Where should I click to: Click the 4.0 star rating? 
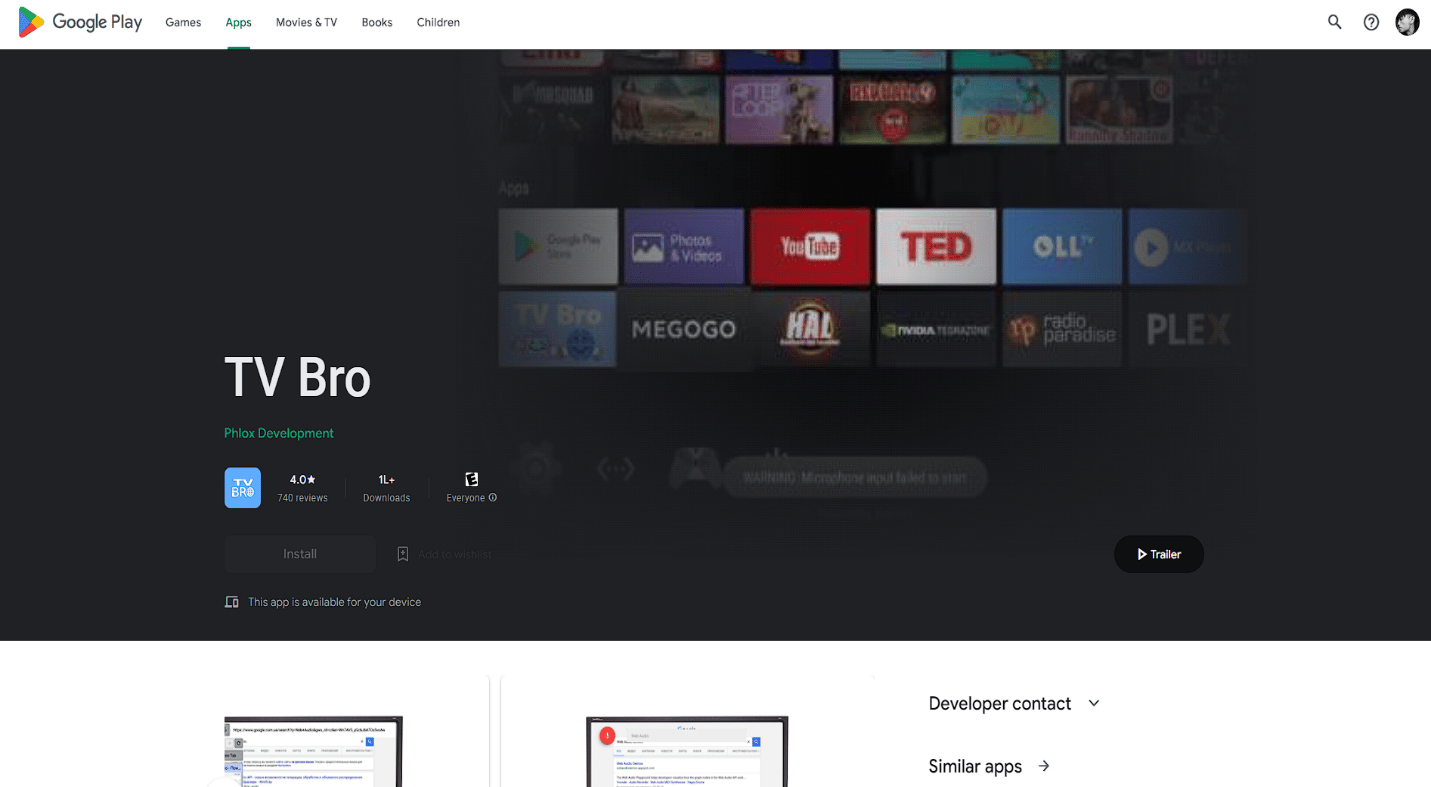pos(303,480)
